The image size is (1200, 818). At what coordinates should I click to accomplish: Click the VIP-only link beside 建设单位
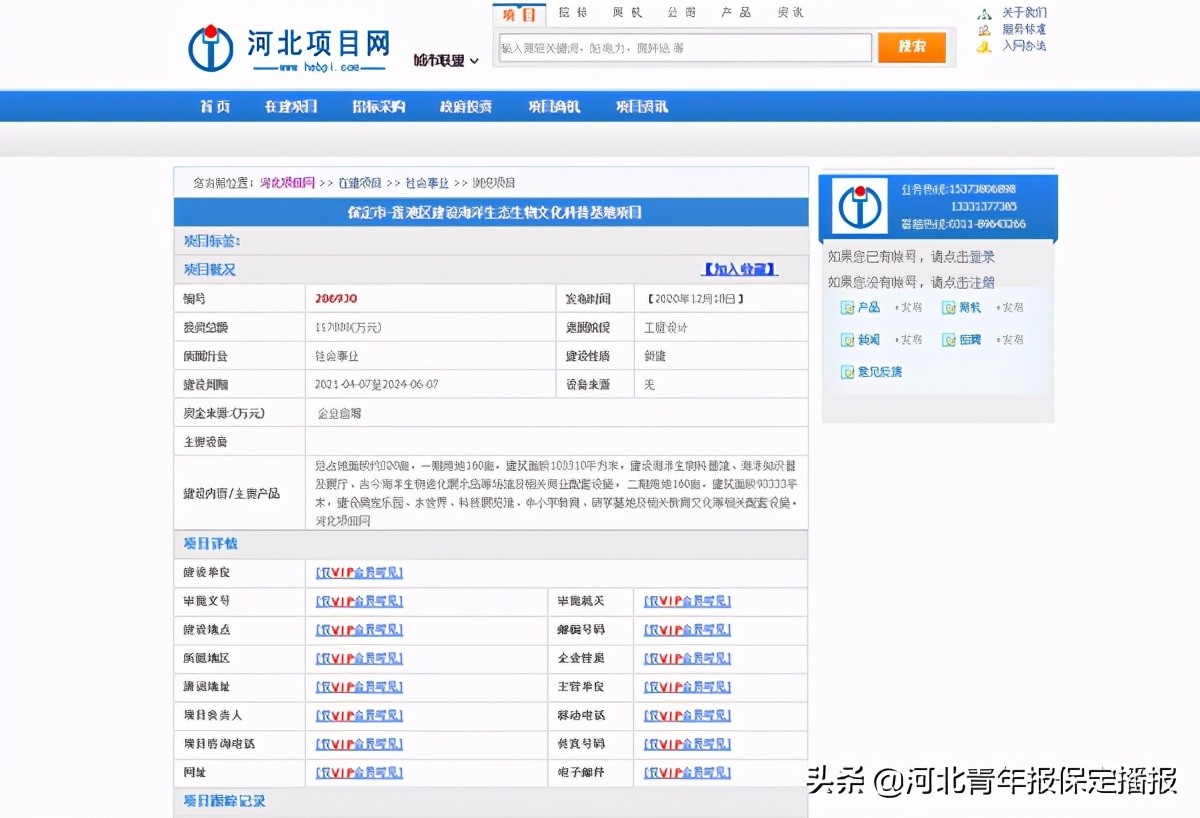[x=359, y=573]
